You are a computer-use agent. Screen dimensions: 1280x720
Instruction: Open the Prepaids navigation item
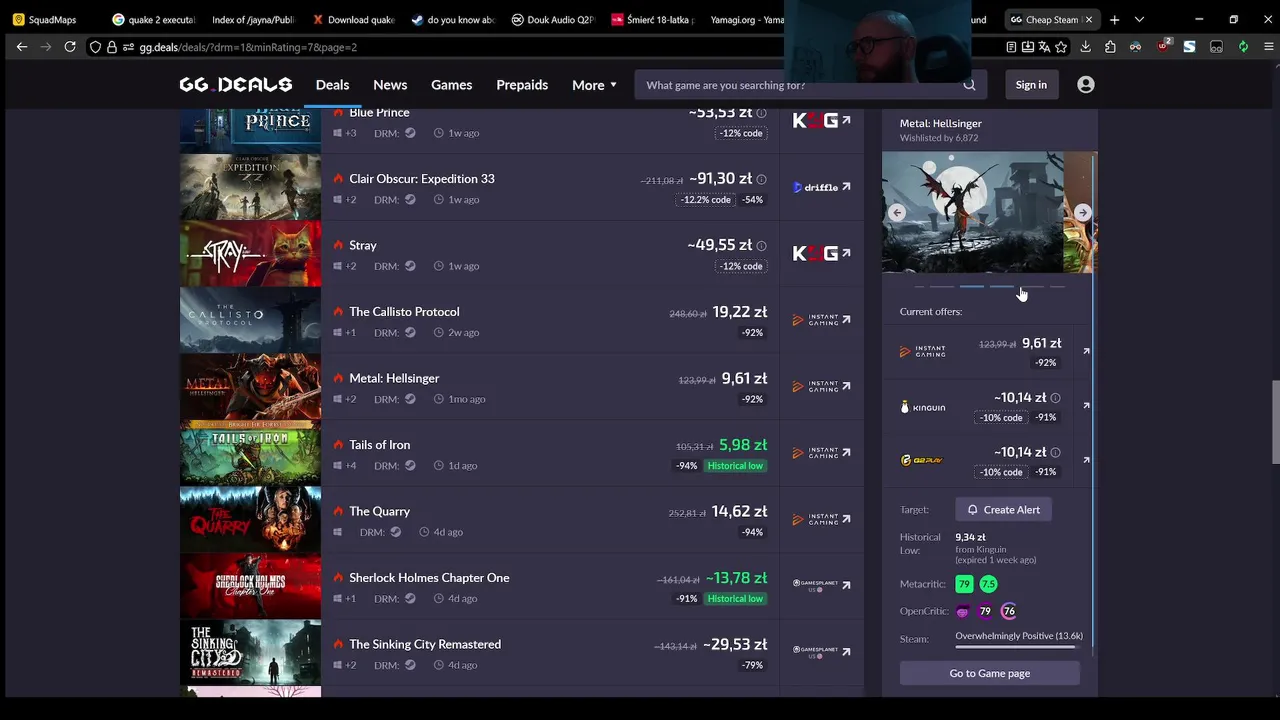pyautogui.click(x=522, y=85)
